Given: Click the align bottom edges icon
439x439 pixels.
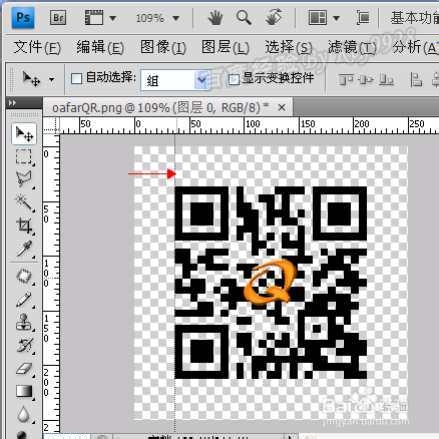Looking at the screenshot, I should click(x=387, y=80).
